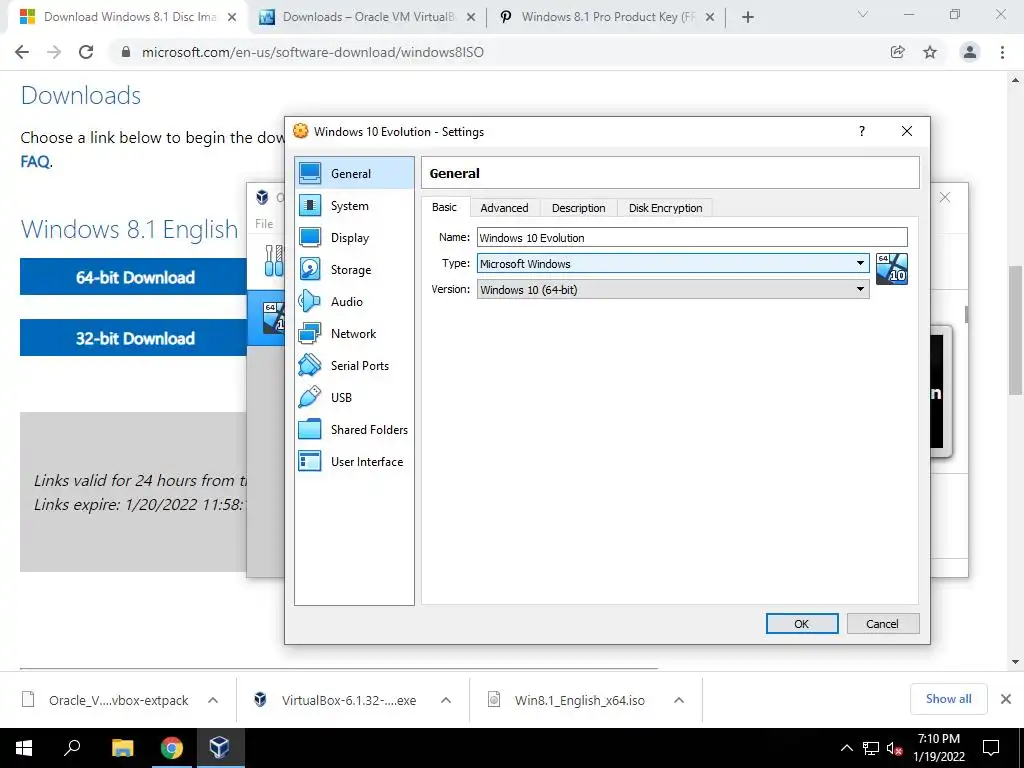
Task: Show hidden system tray icons
Action: pyautogui.click(x=846, y=748)
